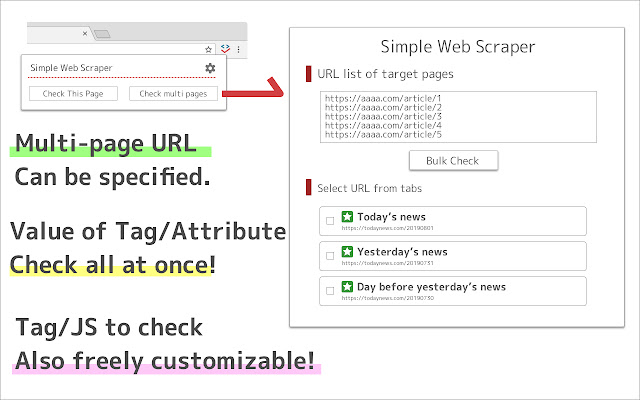Open the settings gear in Simple Web Scraper popup

click(x=210, y=68)
